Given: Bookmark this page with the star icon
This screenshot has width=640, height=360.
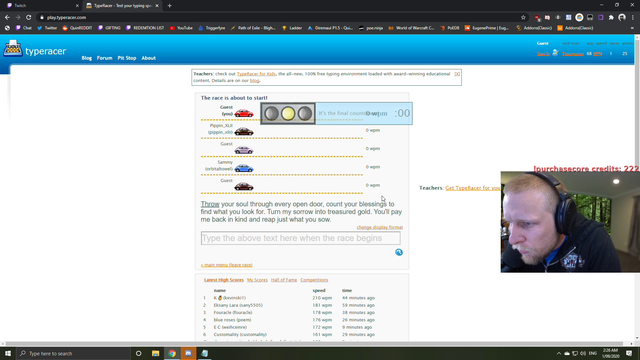Looking at the screenshot, I should click(523, 18).
